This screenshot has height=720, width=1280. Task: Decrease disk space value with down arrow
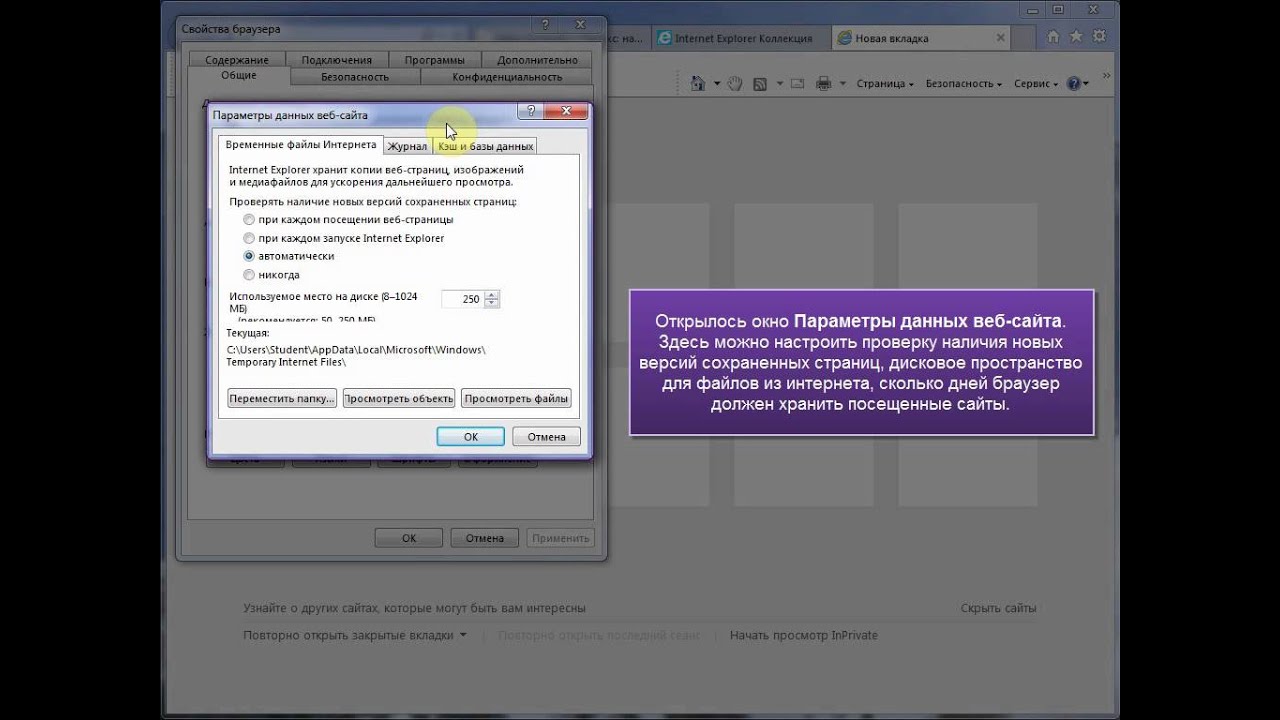pos(492,303)
